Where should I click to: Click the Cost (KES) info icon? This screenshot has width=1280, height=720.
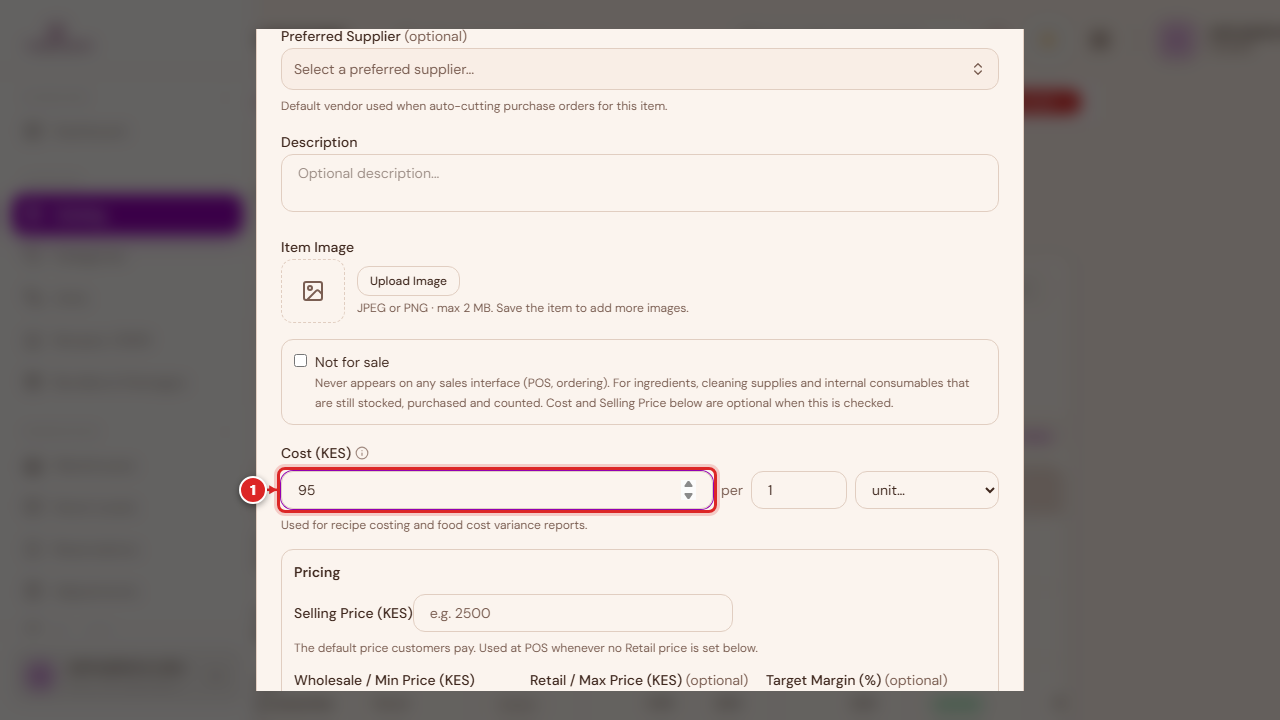pyautogui.click(x=362, y=453)
